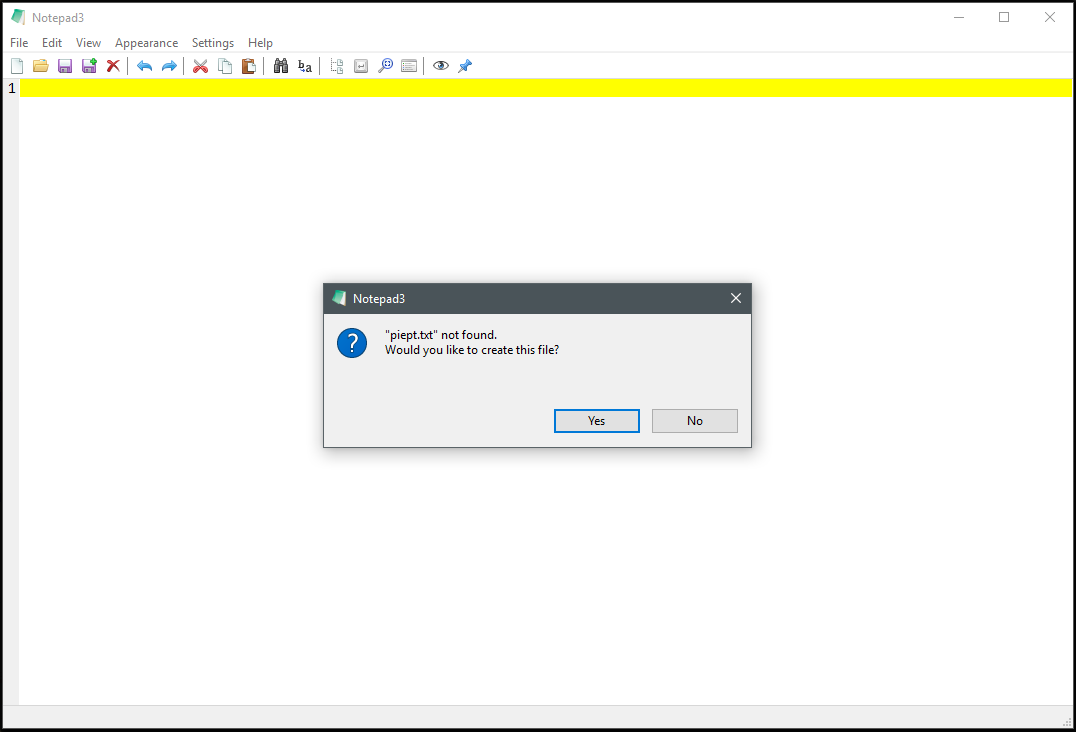Click the Undo arrow icon

(144, 66)
